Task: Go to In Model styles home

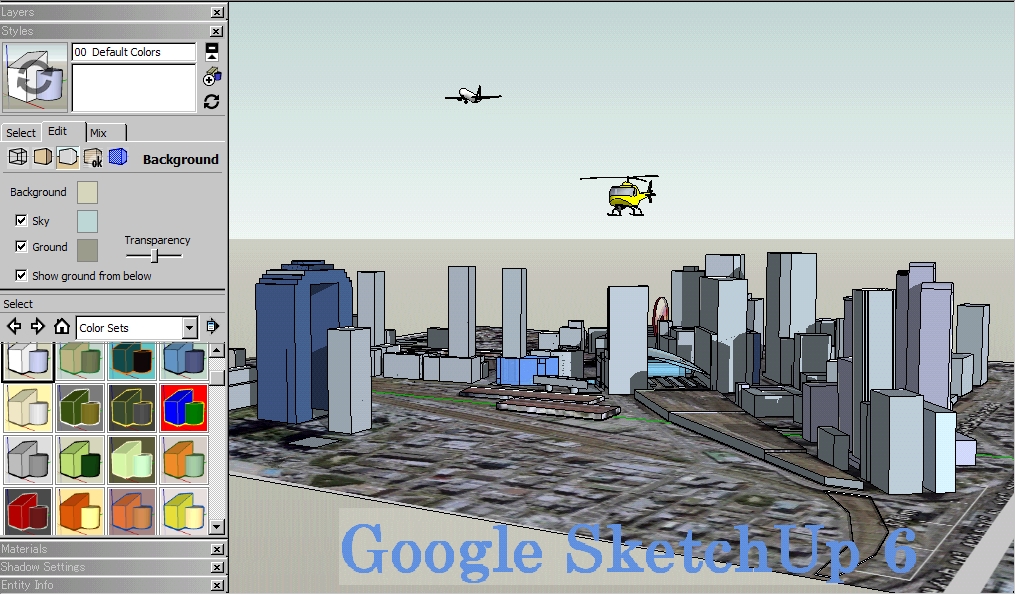Action: pyautogui.click(x=62, y=326)
